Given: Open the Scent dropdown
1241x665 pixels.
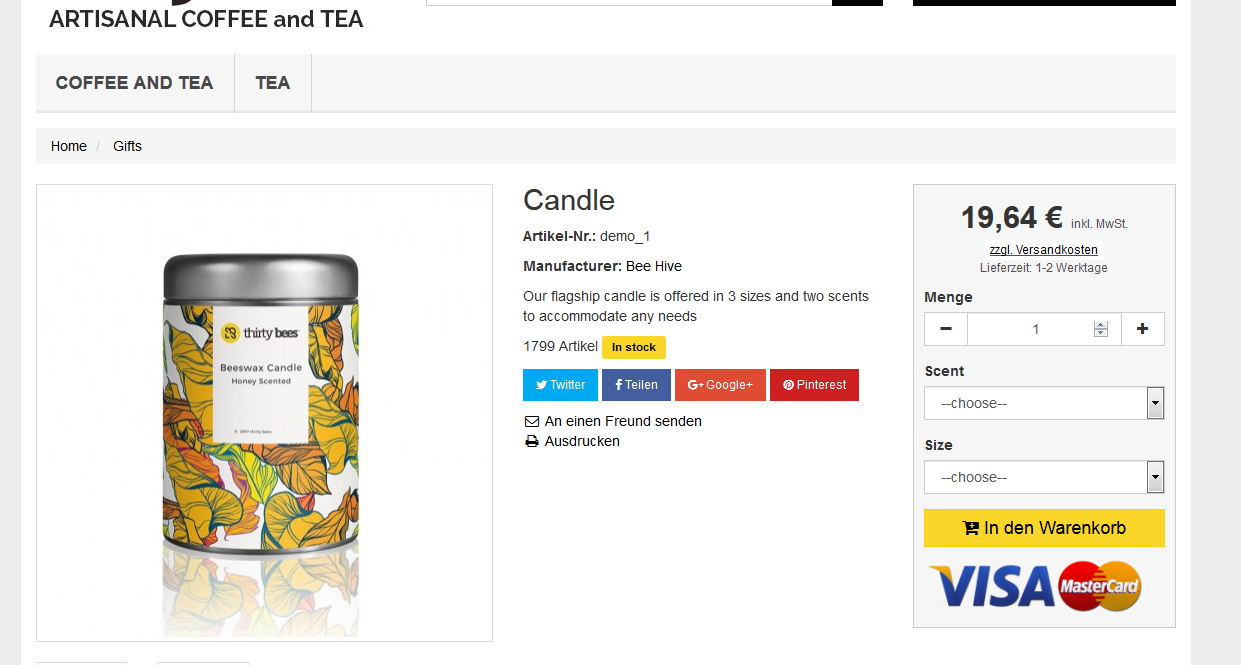Looking at the screenshot, I should (1044, 404).
